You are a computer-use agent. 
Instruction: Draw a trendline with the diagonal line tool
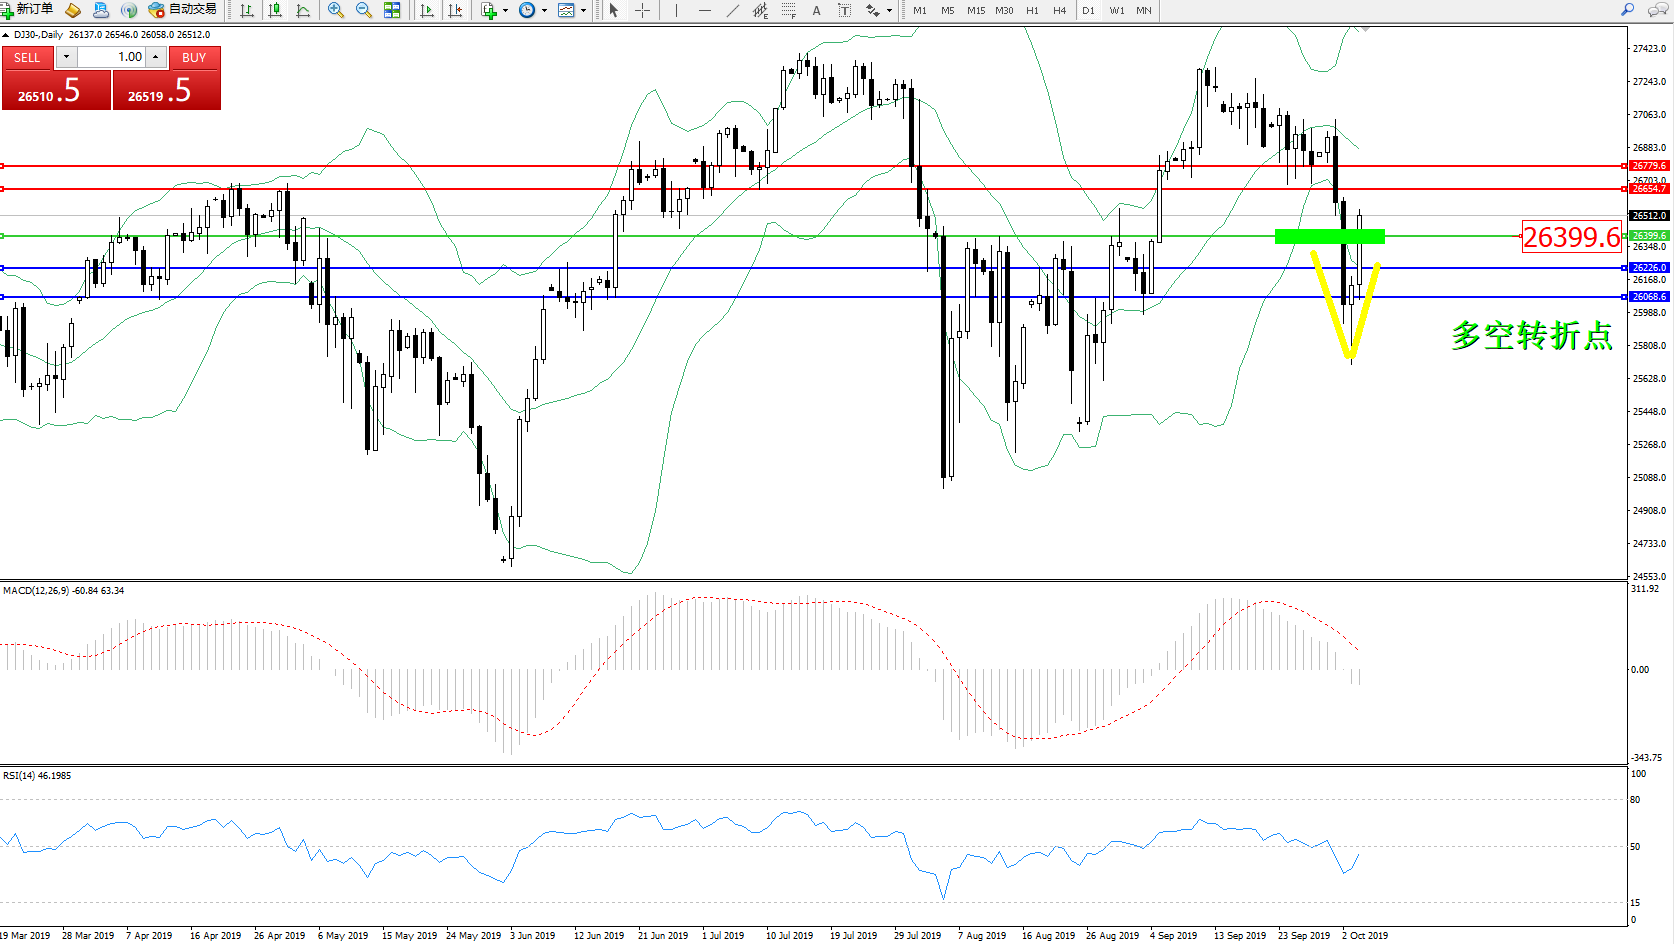[x=733, y=10]
